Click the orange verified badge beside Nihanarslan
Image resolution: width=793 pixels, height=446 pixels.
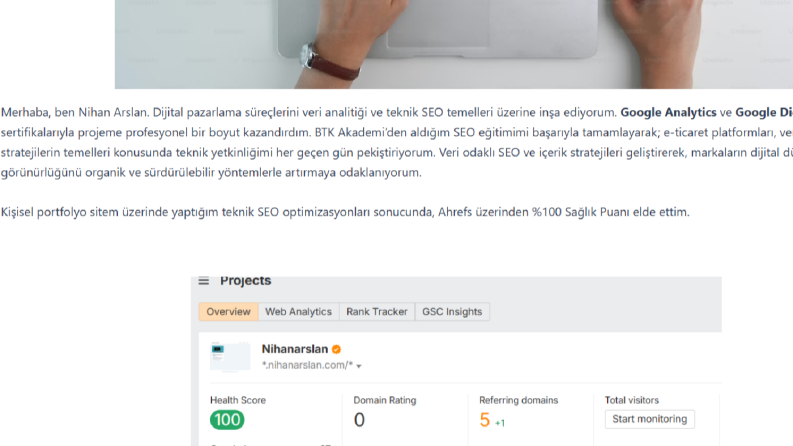point(336,349)
